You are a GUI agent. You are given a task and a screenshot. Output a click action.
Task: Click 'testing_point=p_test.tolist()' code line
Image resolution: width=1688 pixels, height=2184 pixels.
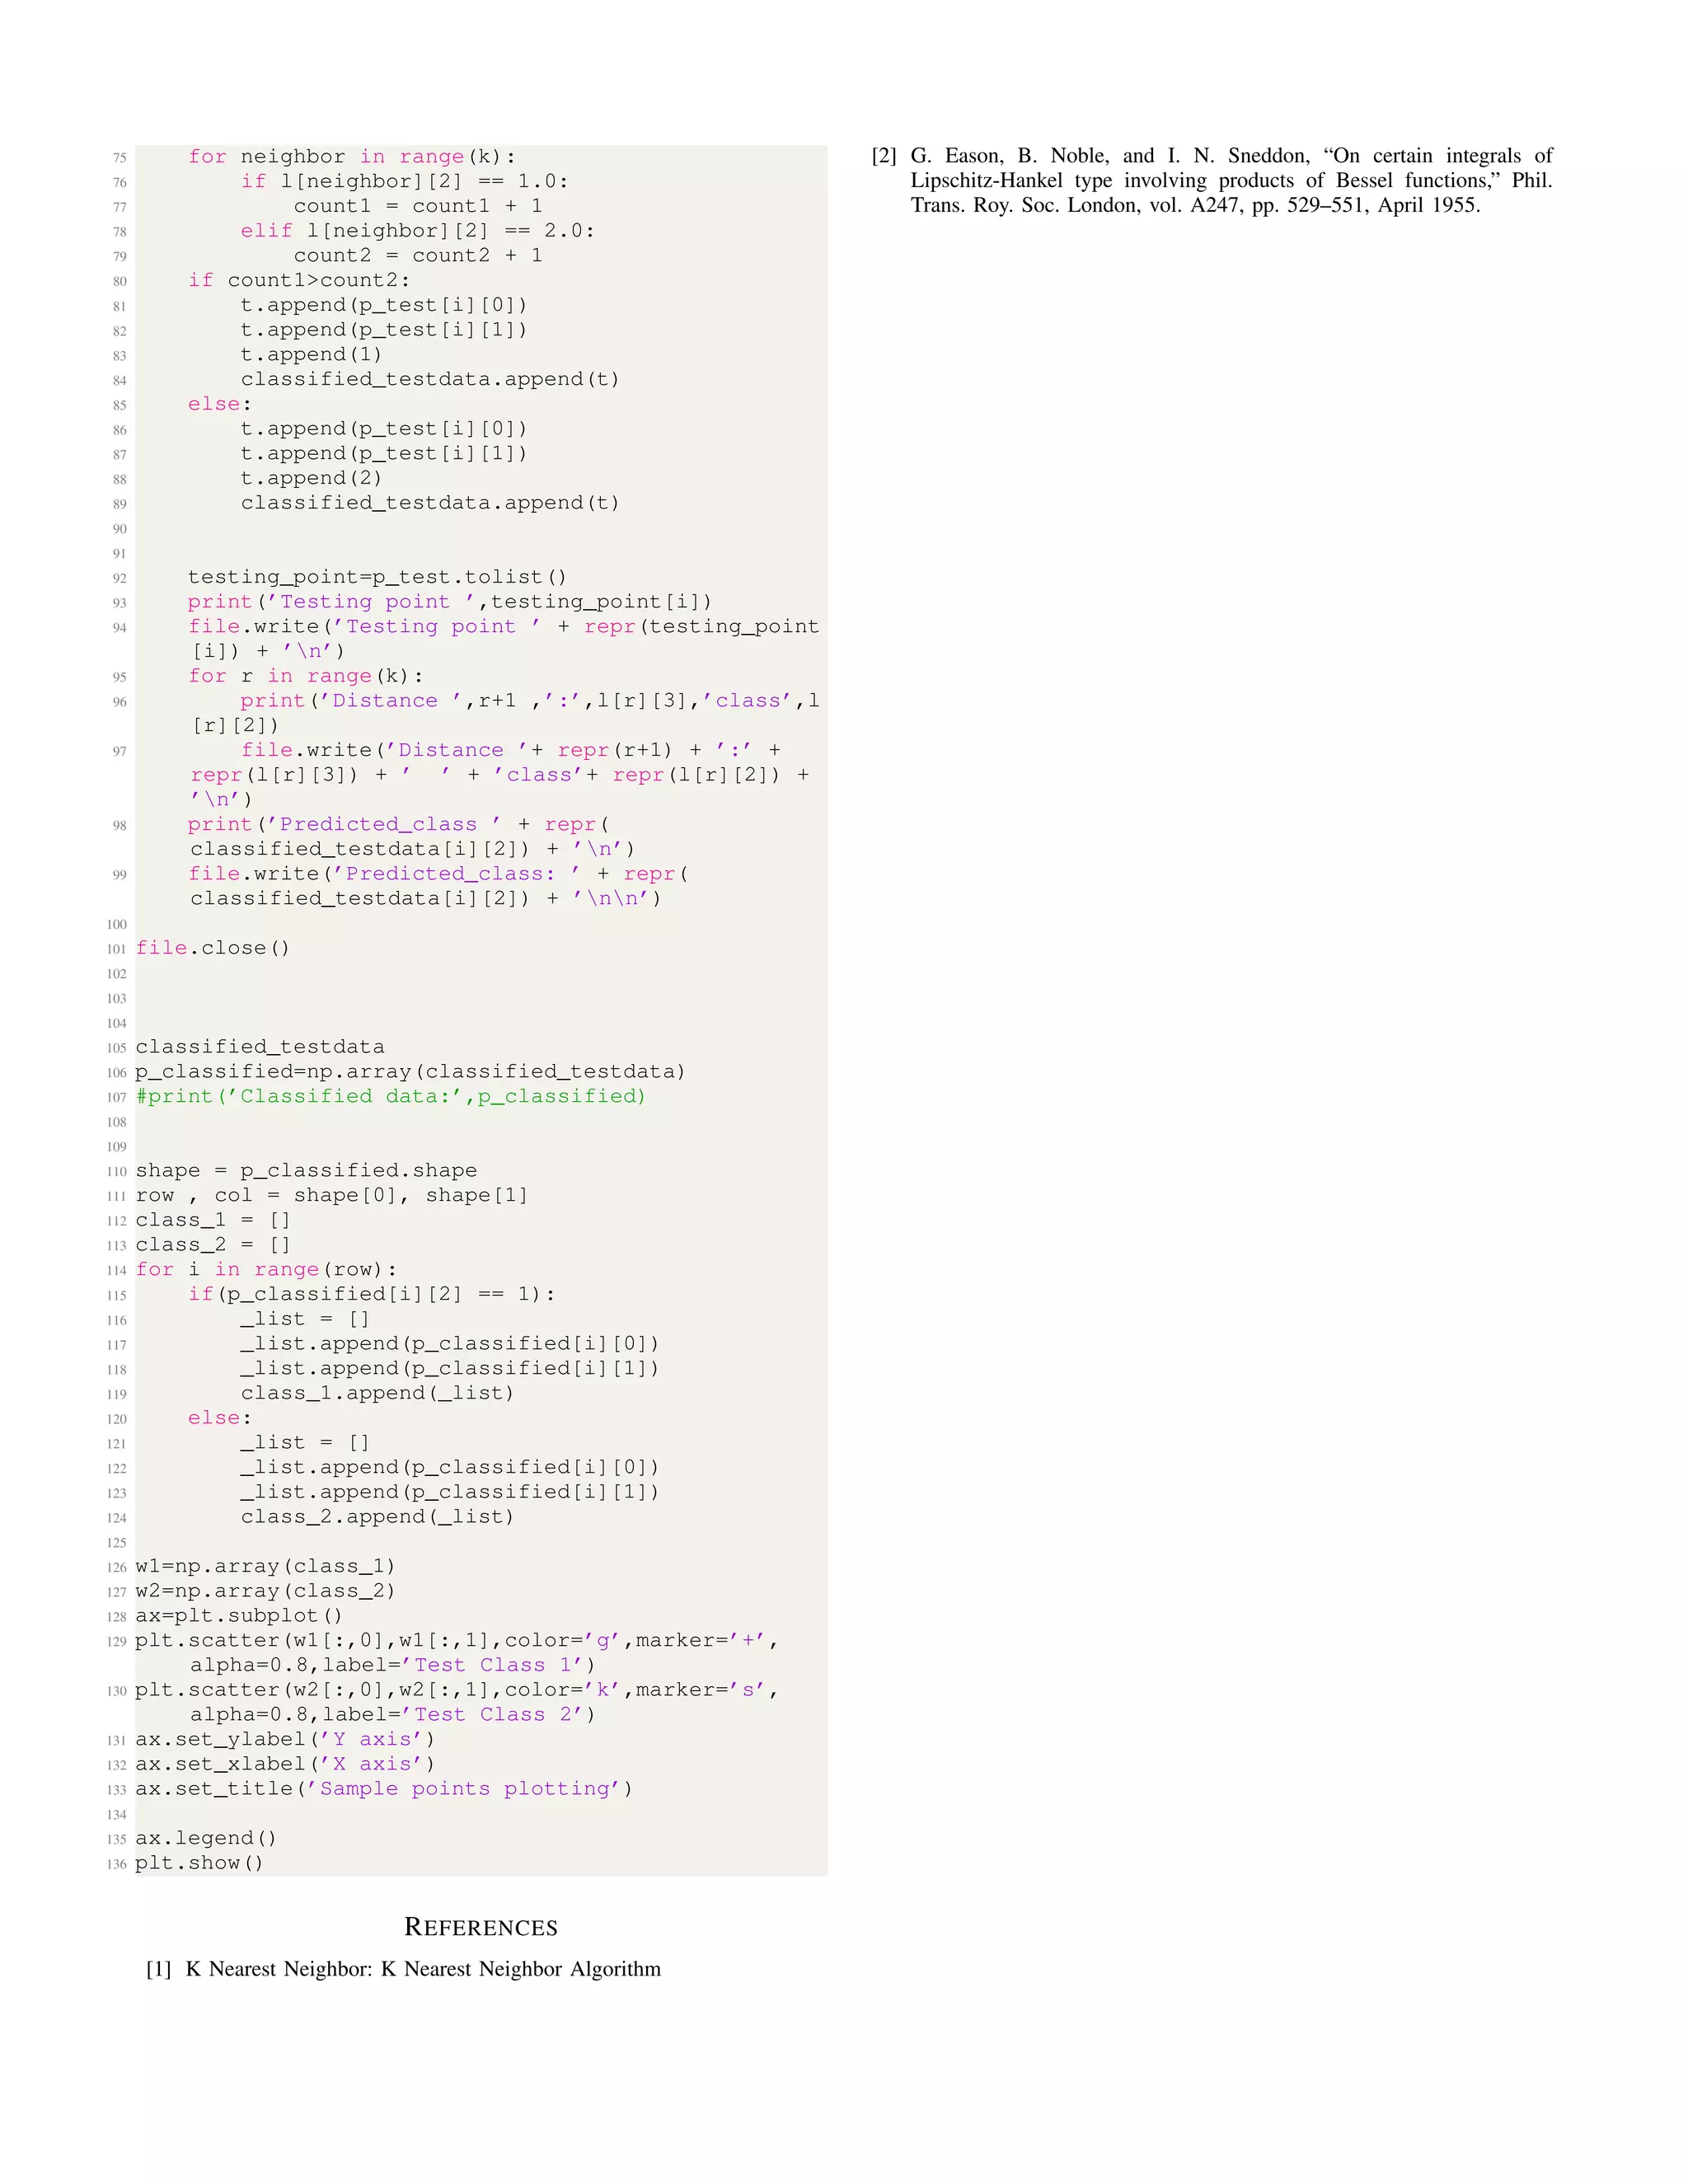377,577
